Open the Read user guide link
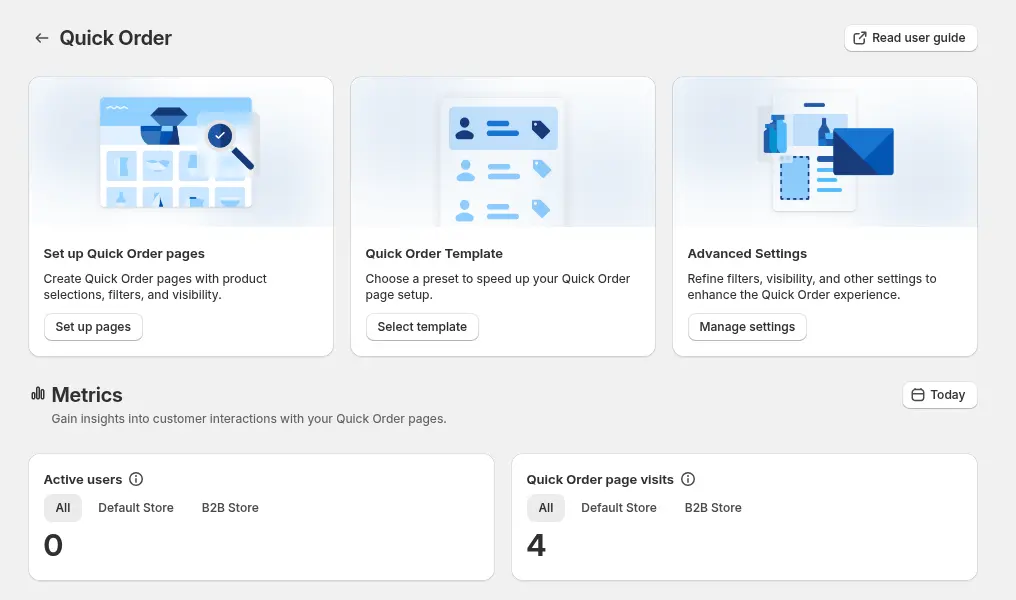The image size is (1016, 600). point(910,38)
